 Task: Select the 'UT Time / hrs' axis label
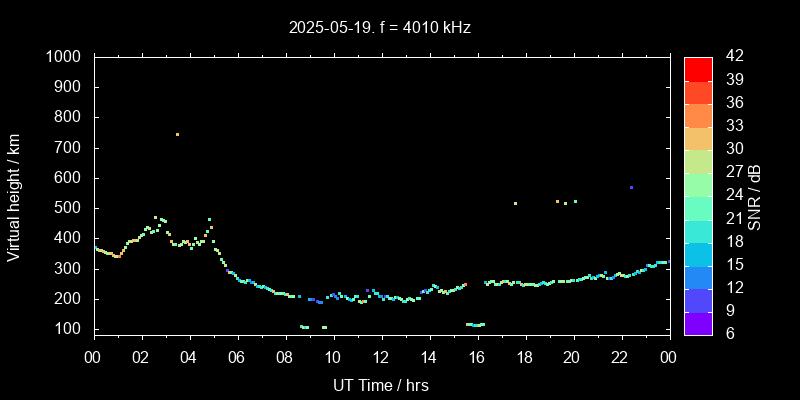[x=380, y=384]
